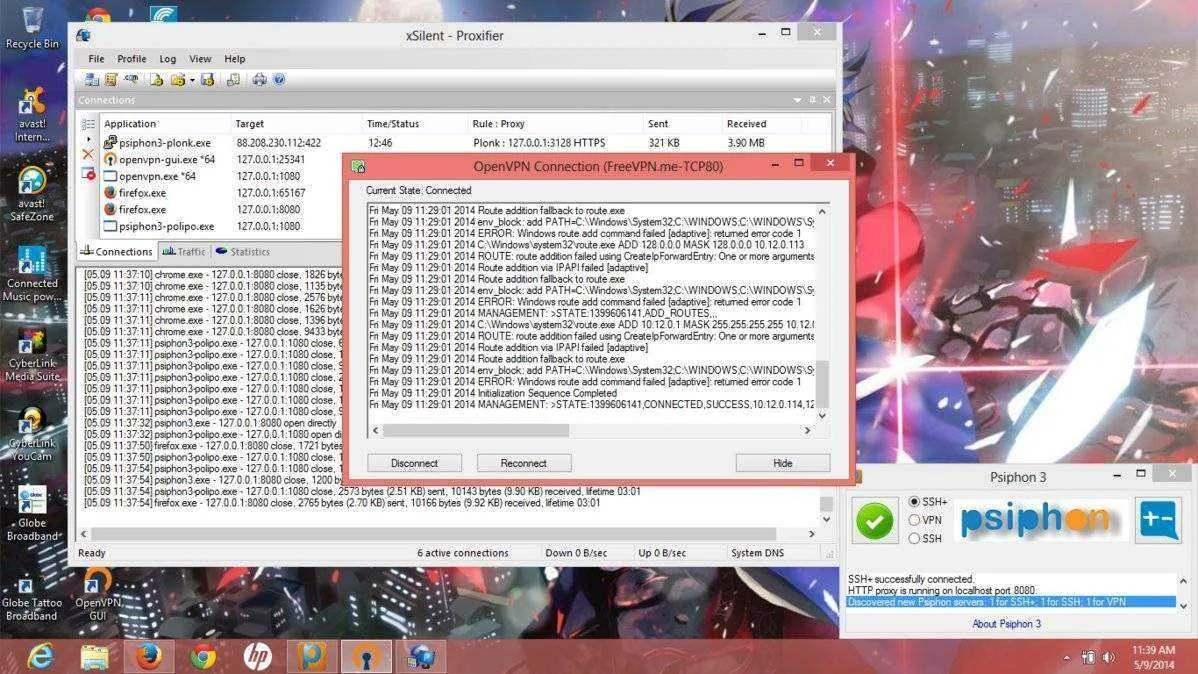Click the blue feedback speech-bubble button in Psiphon

pos(1158,520)
